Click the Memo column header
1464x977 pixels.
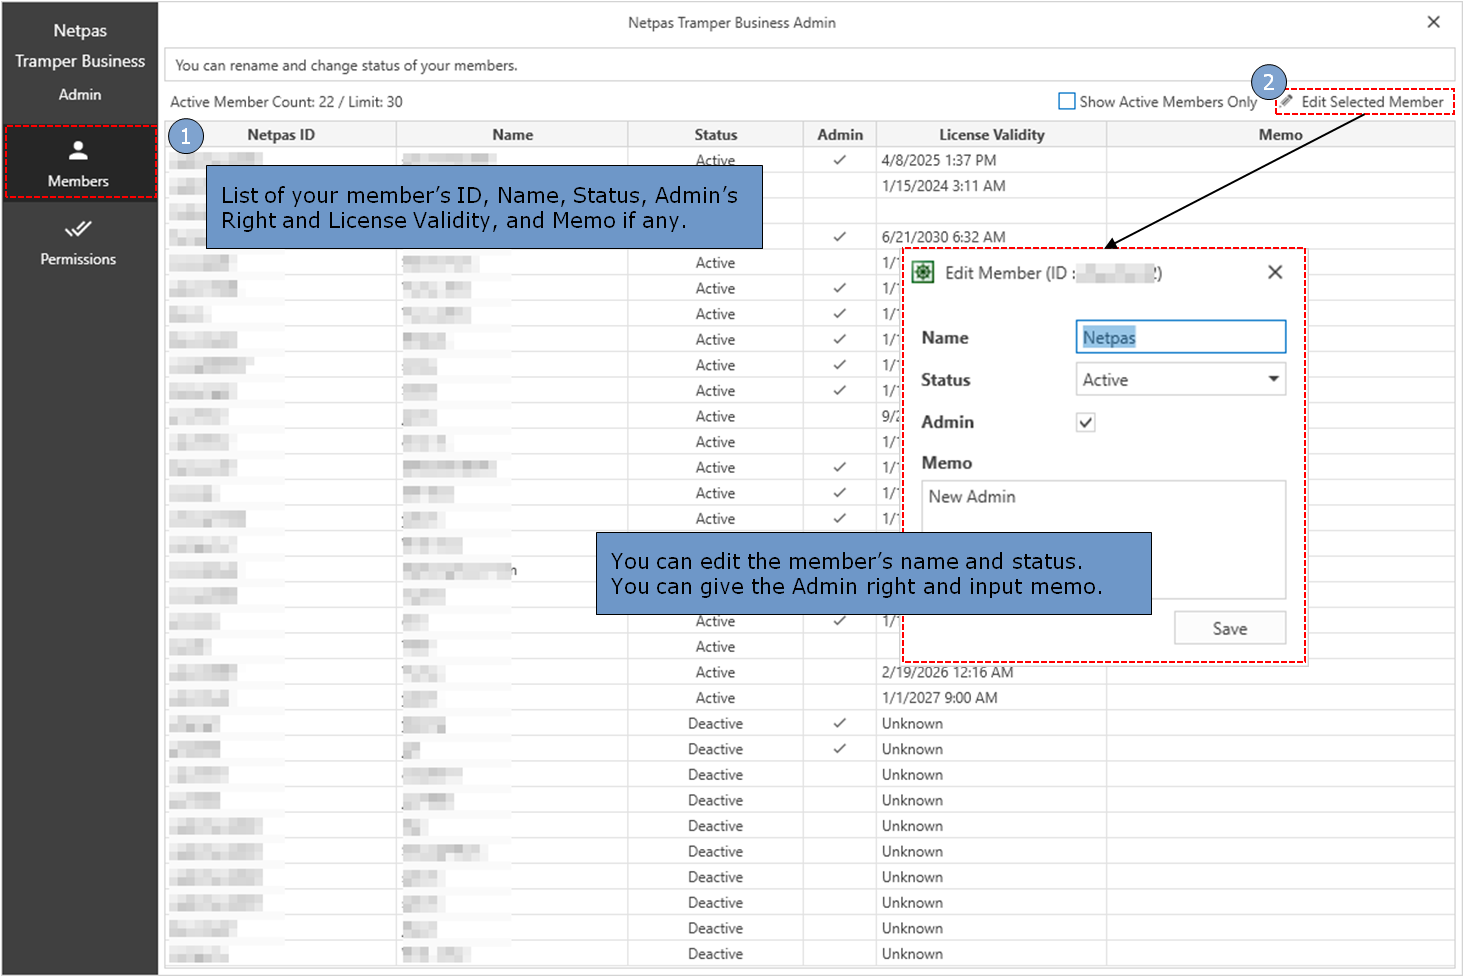point(1280,135)
